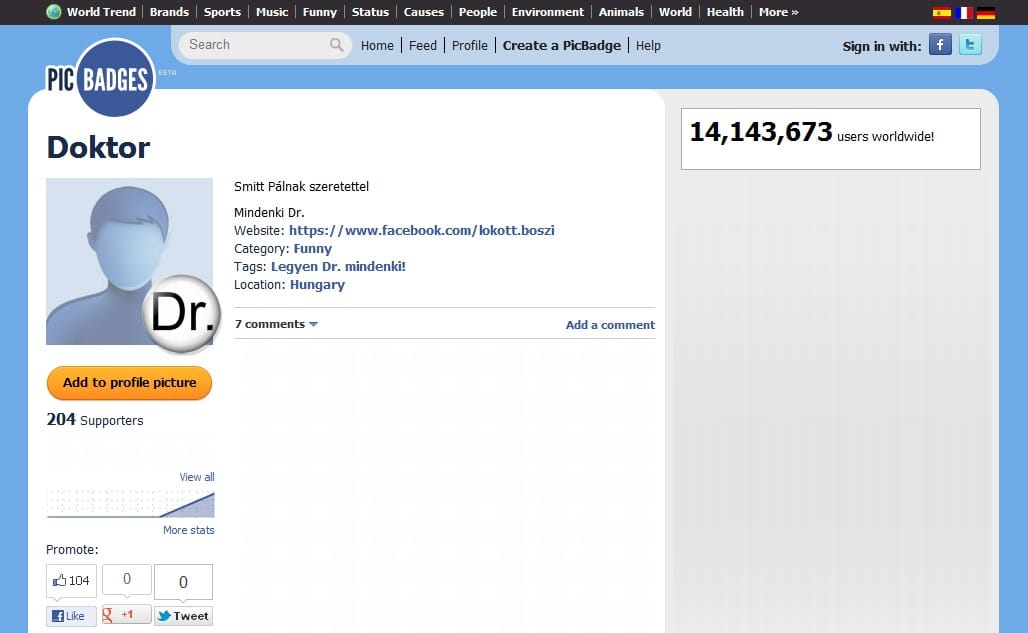The height and width of the screenshot is (633, 1028).
Task: Click the Tweet button
Action: pyautogui.click(x=184, y=616)
